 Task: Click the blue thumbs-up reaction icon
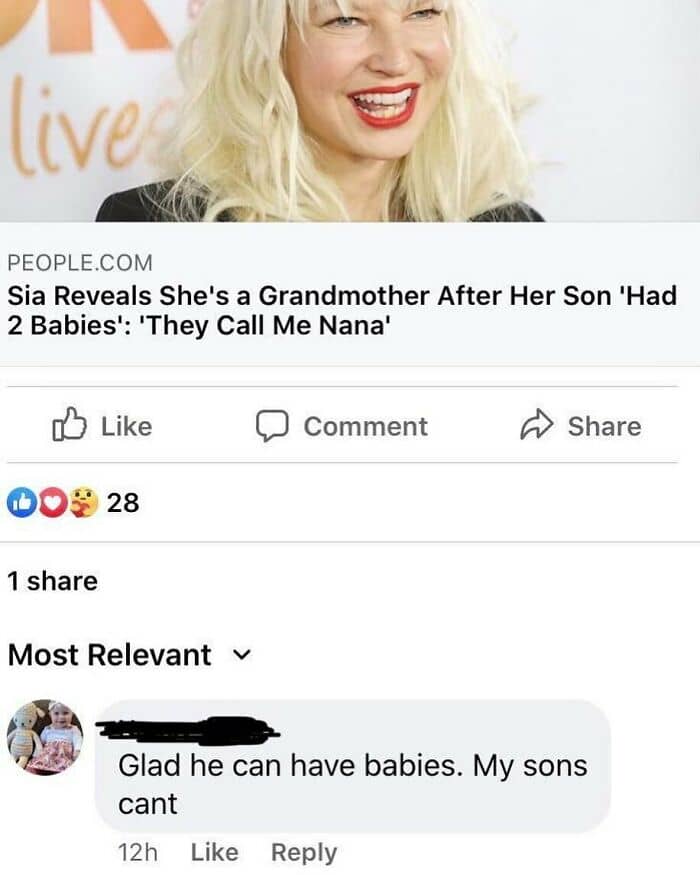pos(20,502)
